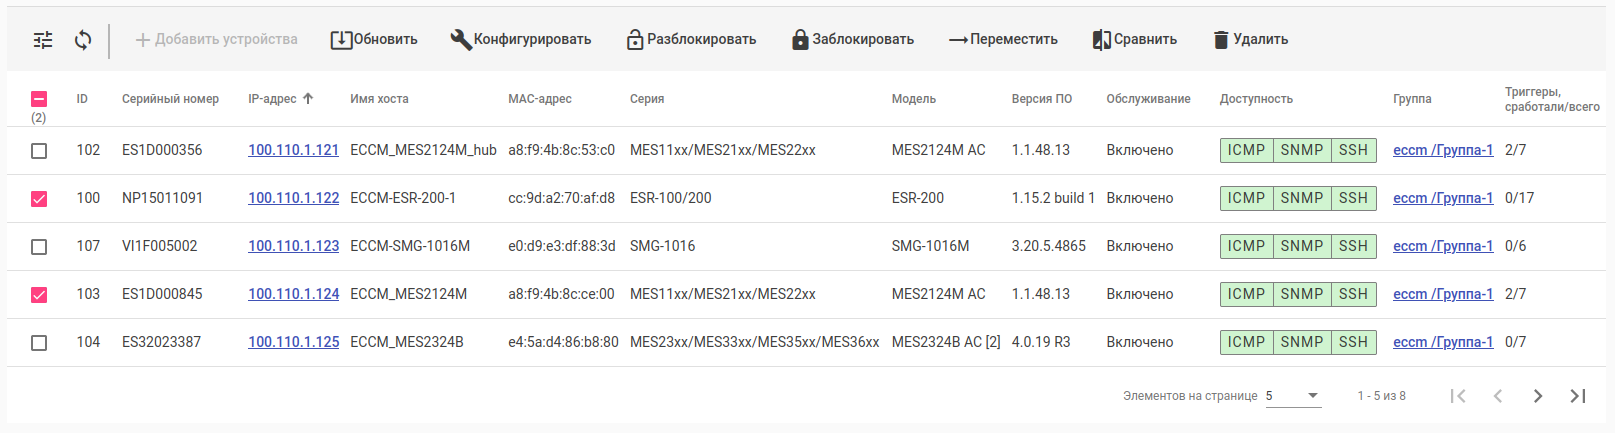
Task: Delete selected devices with the Удалить trash icon
Action: [x=1250, y=40]
